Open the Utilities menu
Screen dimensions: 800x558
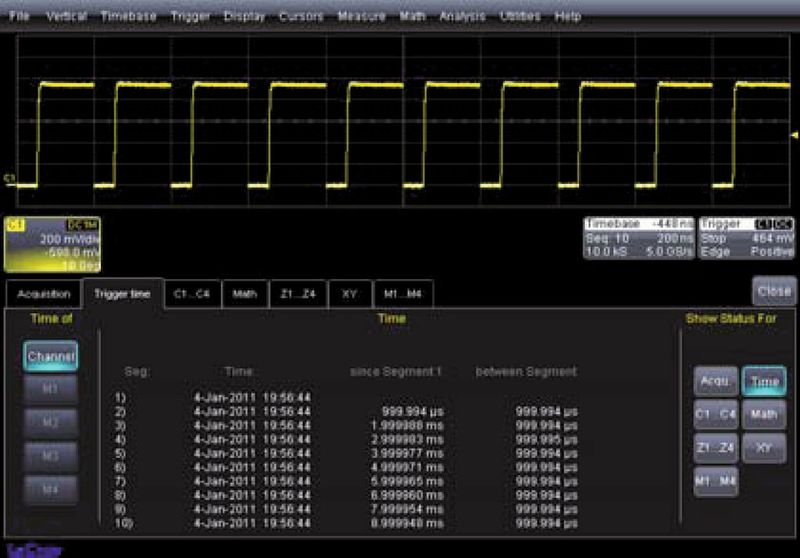(519, 17)
